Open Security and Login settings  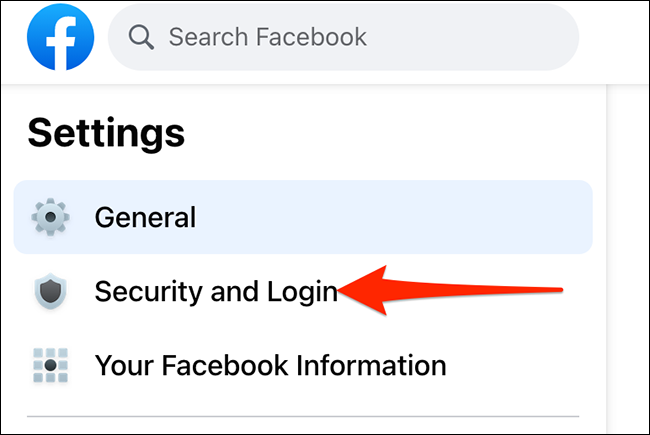[215, 291]
